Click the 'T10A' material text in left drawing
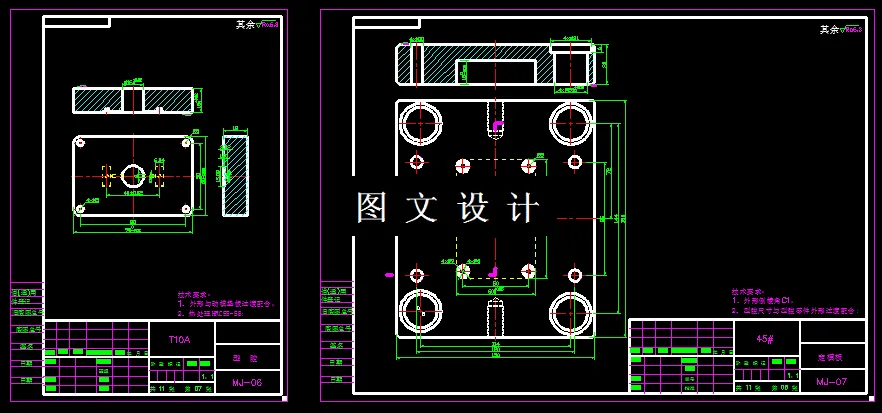This screenshot has height=413, width=882. click(180, 340)
